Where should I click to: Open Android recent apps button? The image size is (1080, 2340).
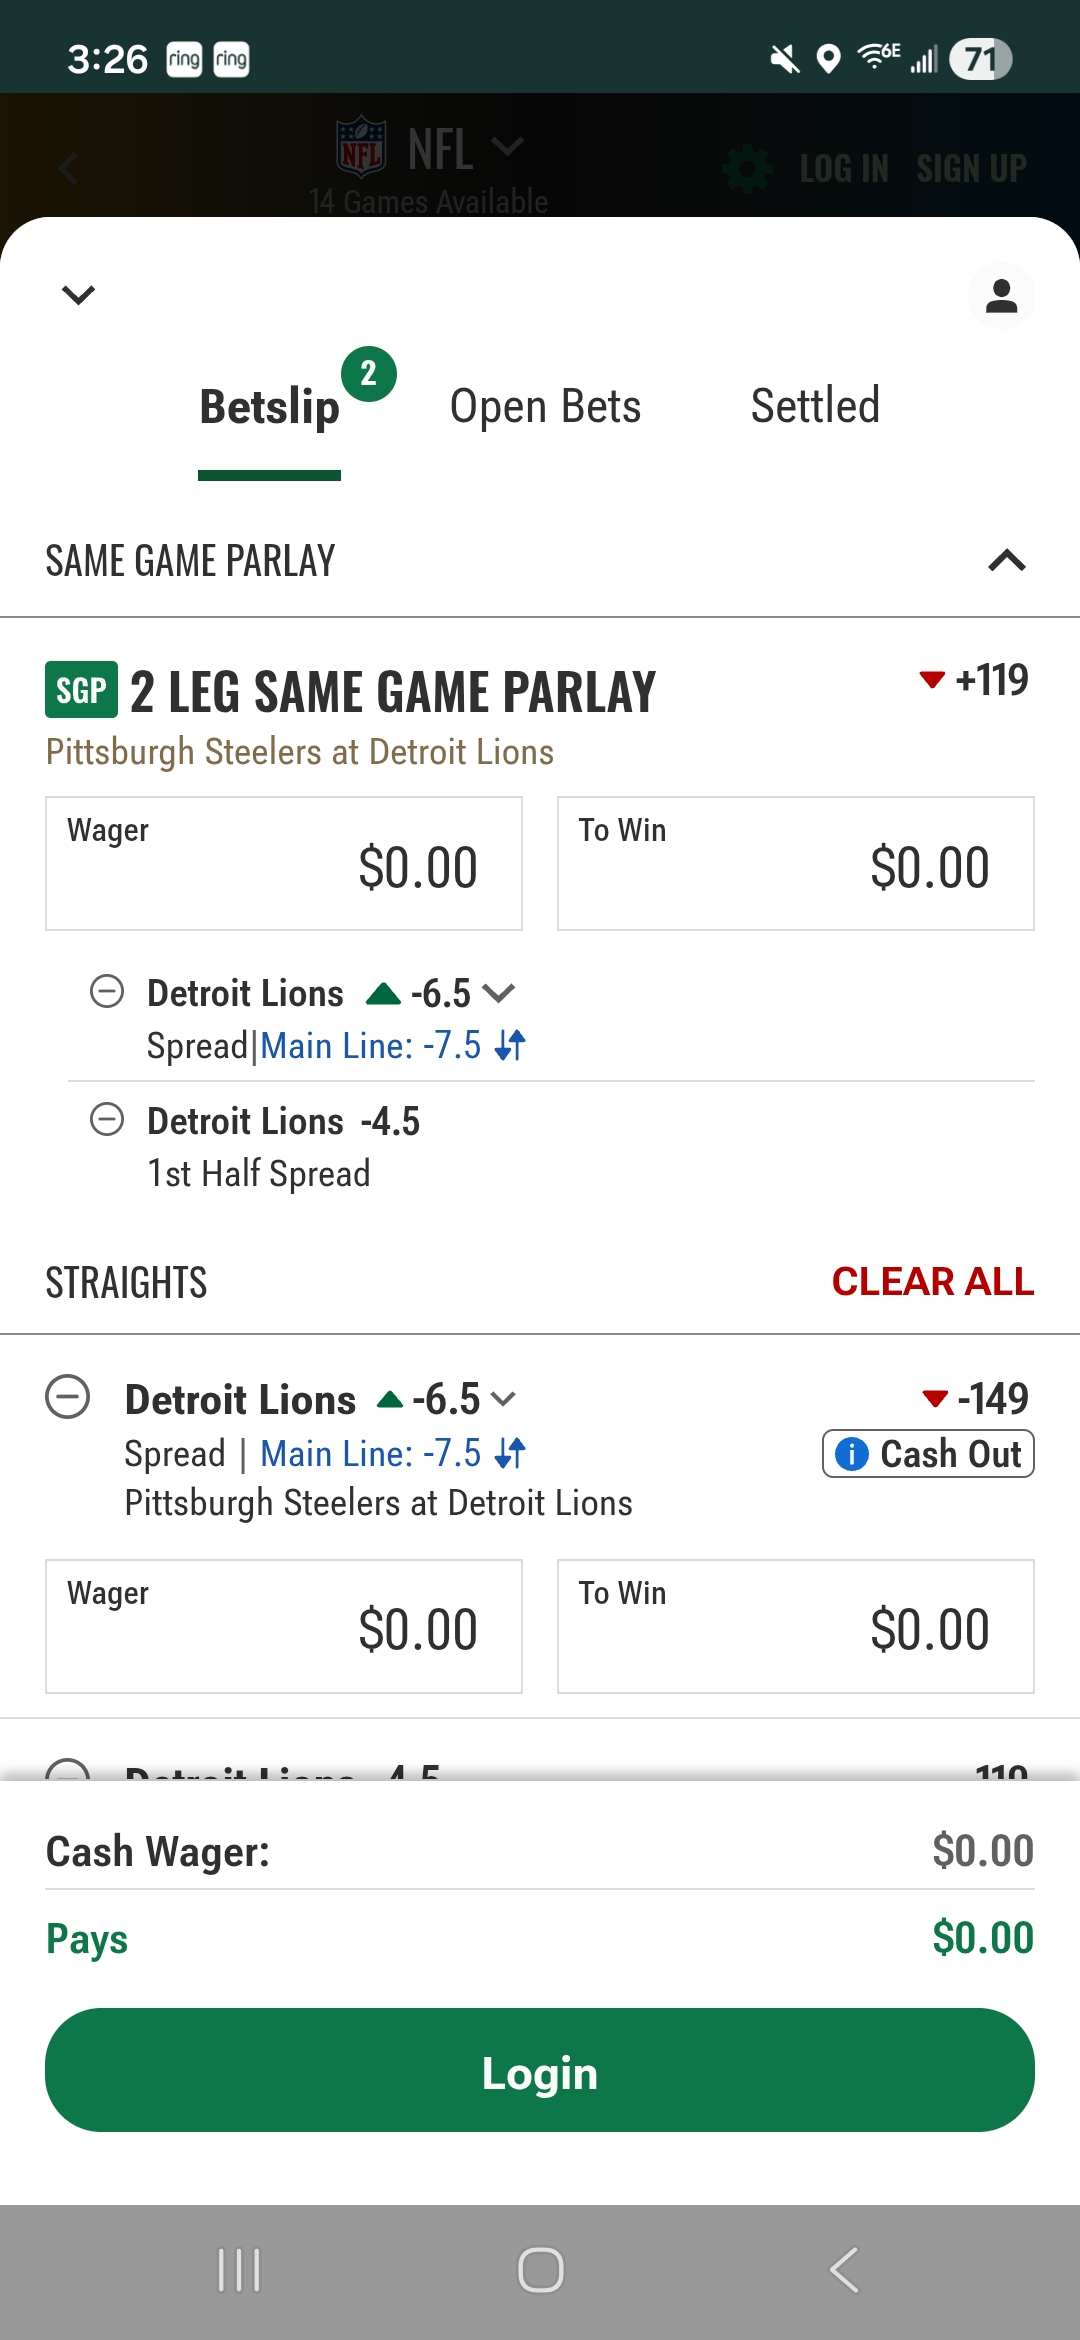[x=239, y=2270]
